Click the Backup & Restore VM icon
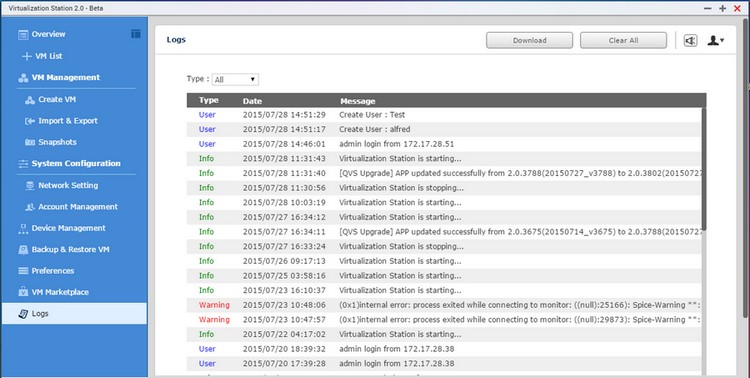The image size is (750, 378). pos(23,250)
